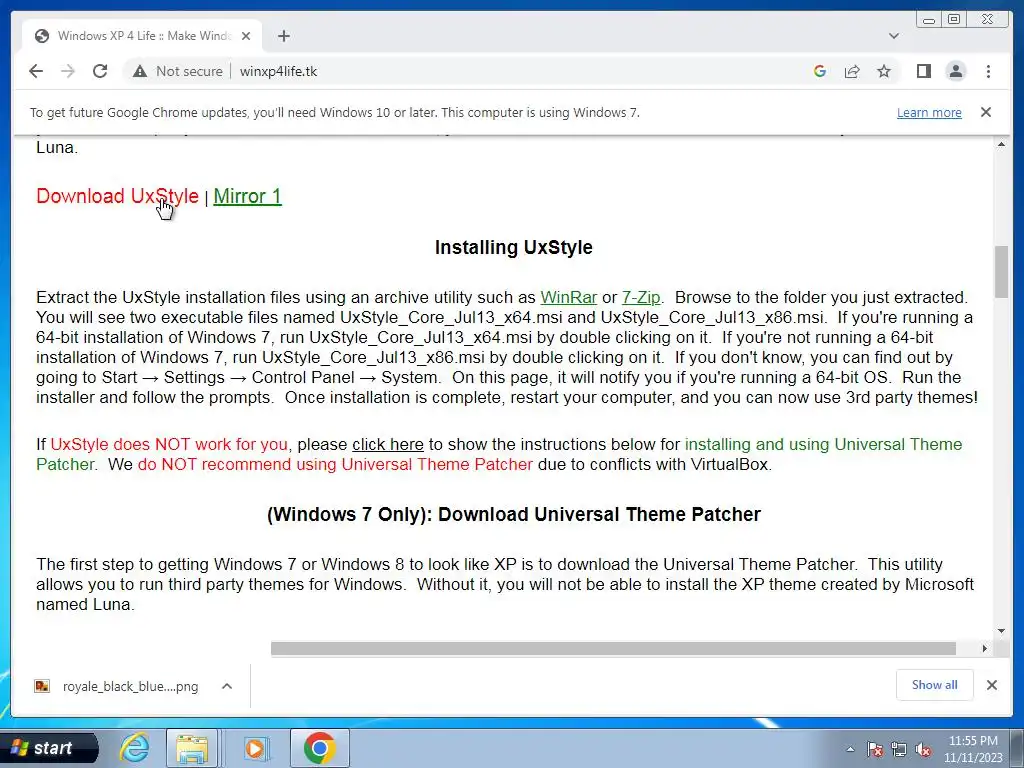Close the Windows XP 4 Life tab
Screen dimensions: 1024x768
pos(246,36)
